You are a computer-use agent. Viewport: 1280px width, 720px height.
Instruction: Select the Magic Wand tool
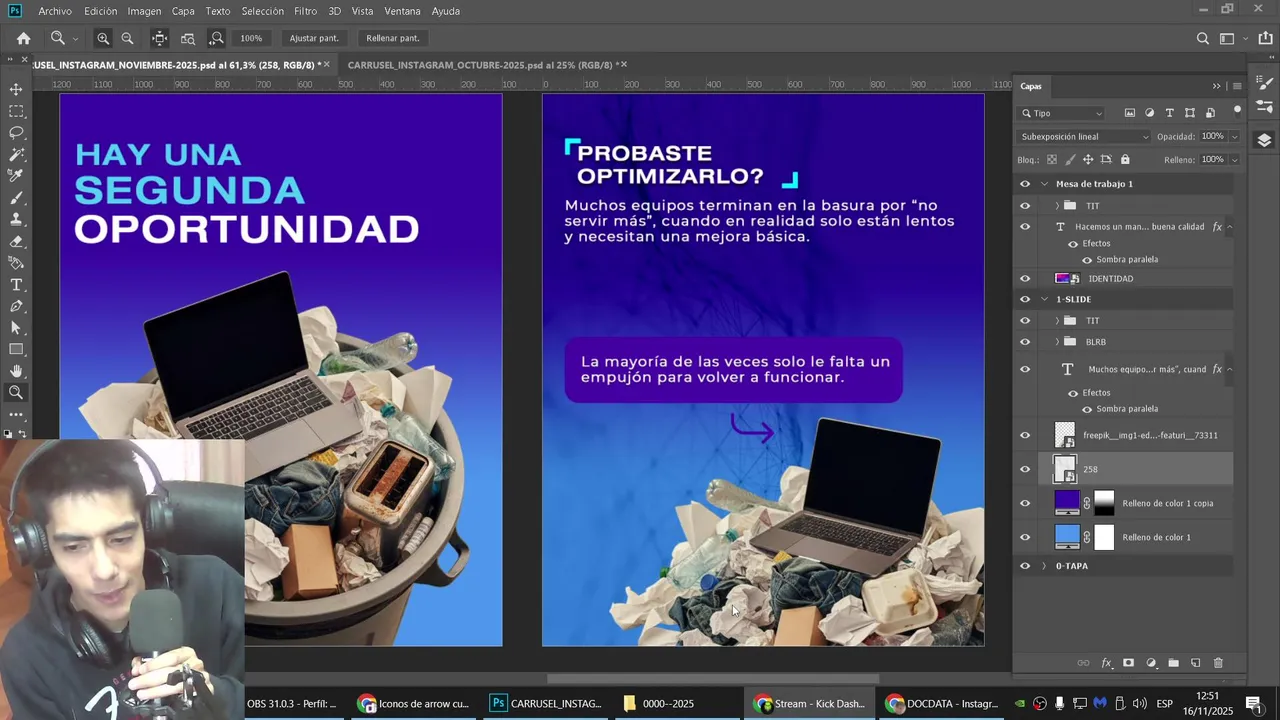click(x=16, y=154)
